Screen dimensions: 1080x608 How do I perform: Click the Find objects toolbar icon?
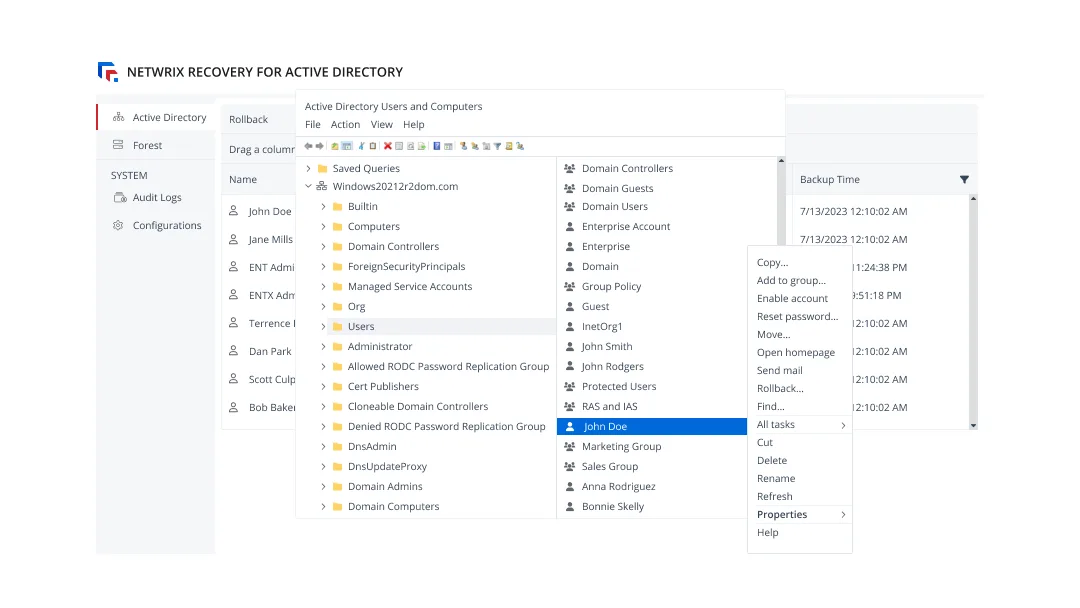[509, 146]
